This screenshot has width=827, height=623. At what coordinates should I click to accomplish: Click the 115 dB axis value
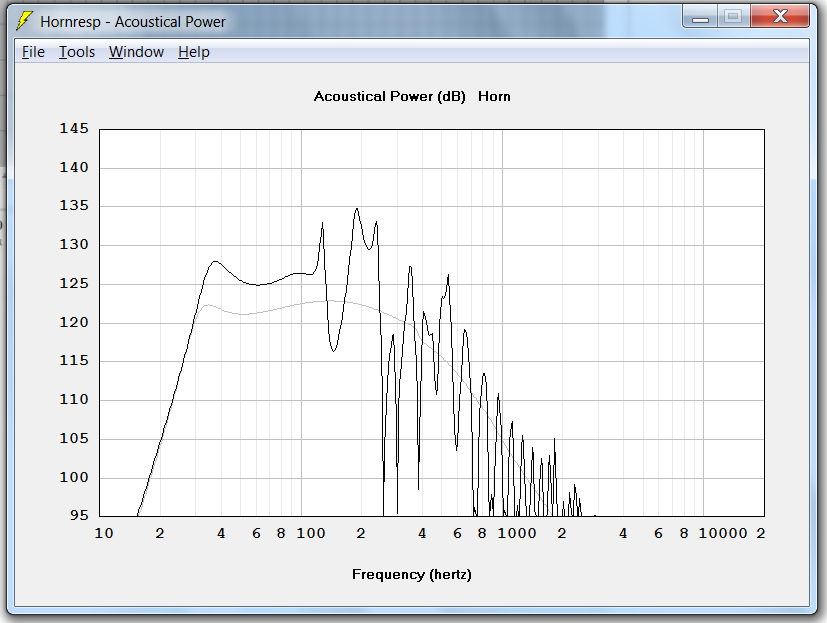click(74, 360)
